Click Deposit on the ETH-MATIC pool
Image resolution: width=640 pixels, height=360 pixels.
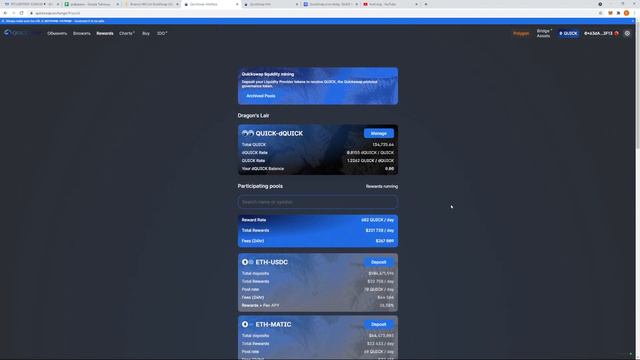coord(379,324)
